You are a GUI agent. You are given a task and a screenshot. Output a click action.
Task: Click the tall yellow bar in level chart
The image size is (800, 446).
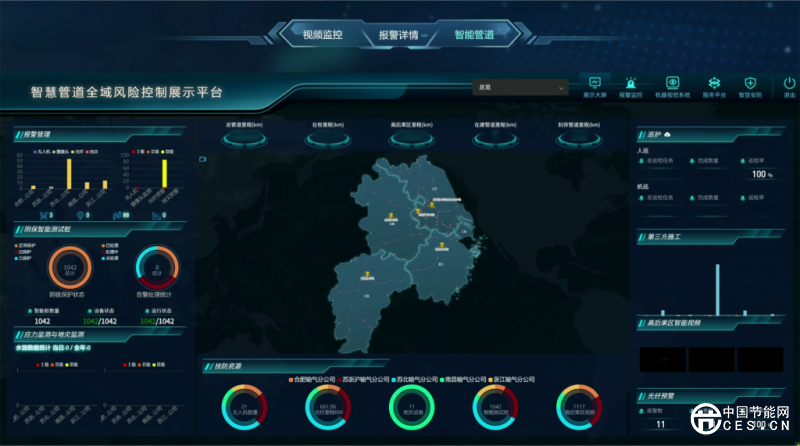click(164, 174)
